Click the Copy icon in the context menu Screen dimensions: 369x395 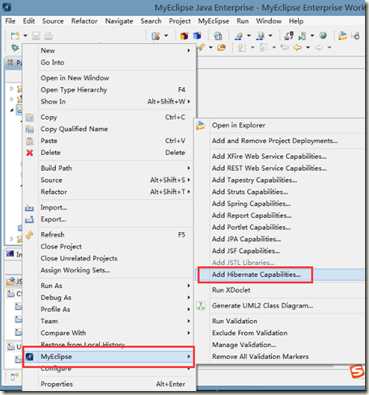point(30,117)
